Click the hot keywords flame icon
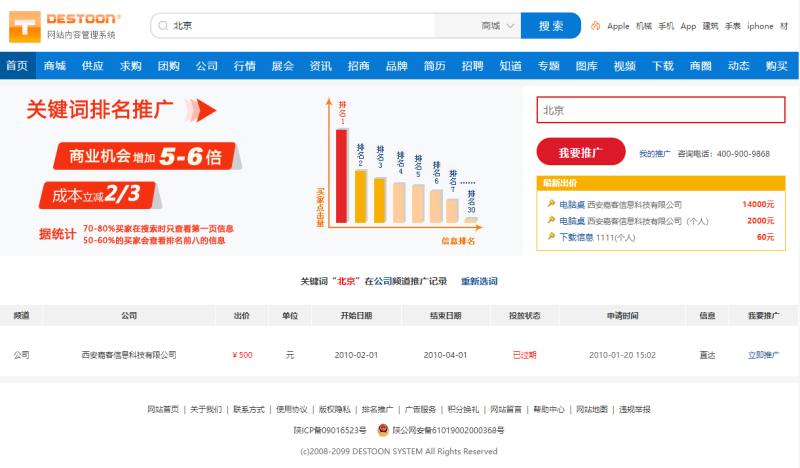Image resolution: width=800 pixels, height=468 pixels. click(595, 26)
